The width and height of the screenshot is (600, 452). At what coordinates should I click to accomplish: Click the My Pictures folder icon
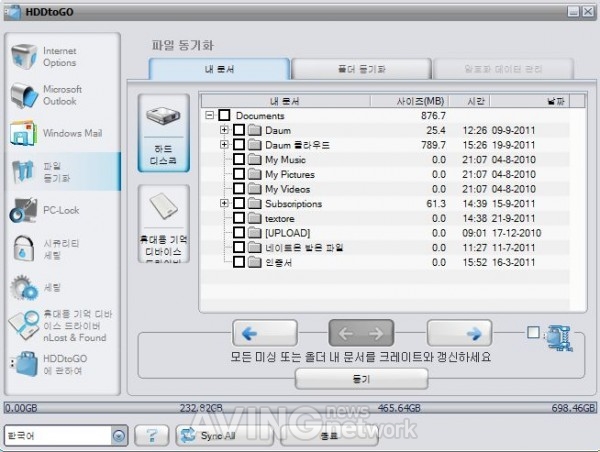point(254,174)
